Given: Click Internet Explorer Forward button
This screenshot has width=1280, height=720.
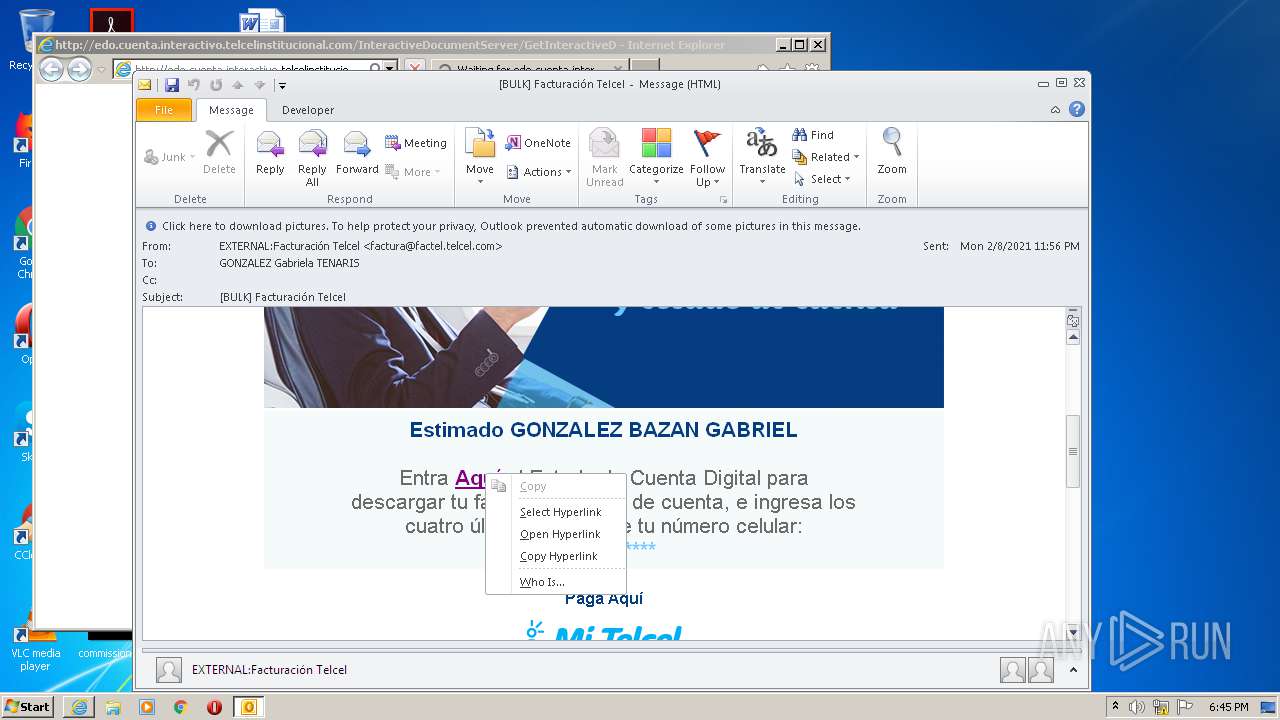Looking at the screenshot, I should 79,69.
